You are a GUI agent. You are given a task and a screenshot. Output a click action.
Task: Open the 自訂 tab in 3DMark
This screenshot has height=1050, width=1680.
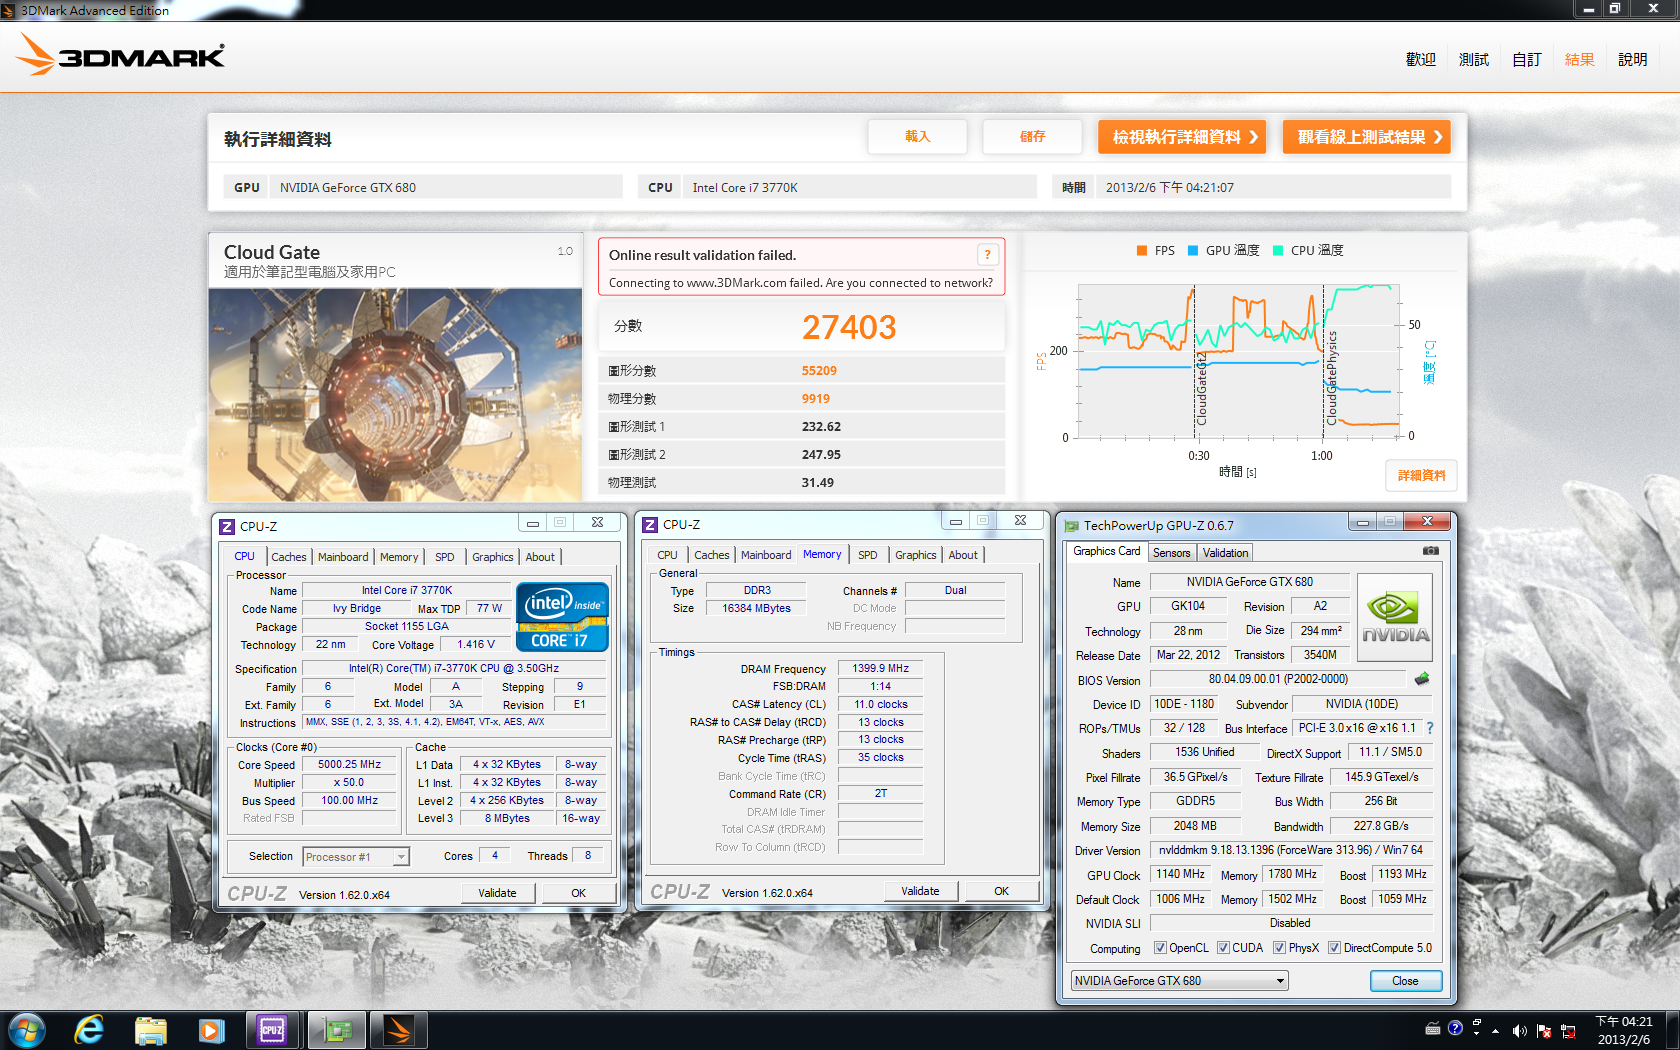point(1527,60)
